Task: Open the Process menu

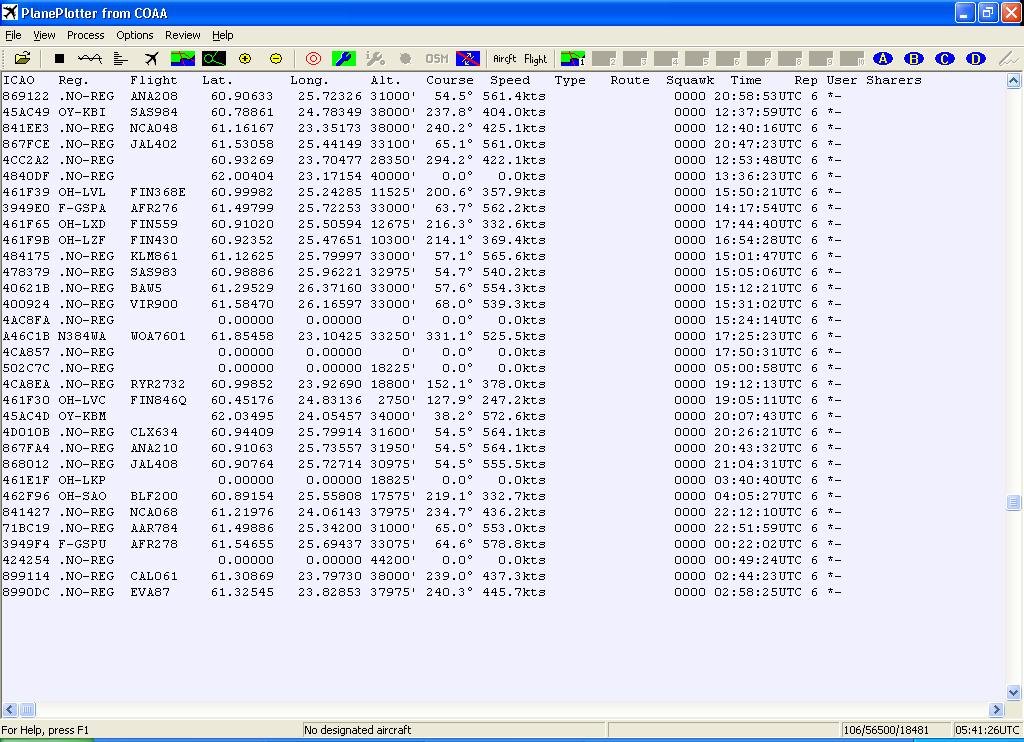Action: 85,35
